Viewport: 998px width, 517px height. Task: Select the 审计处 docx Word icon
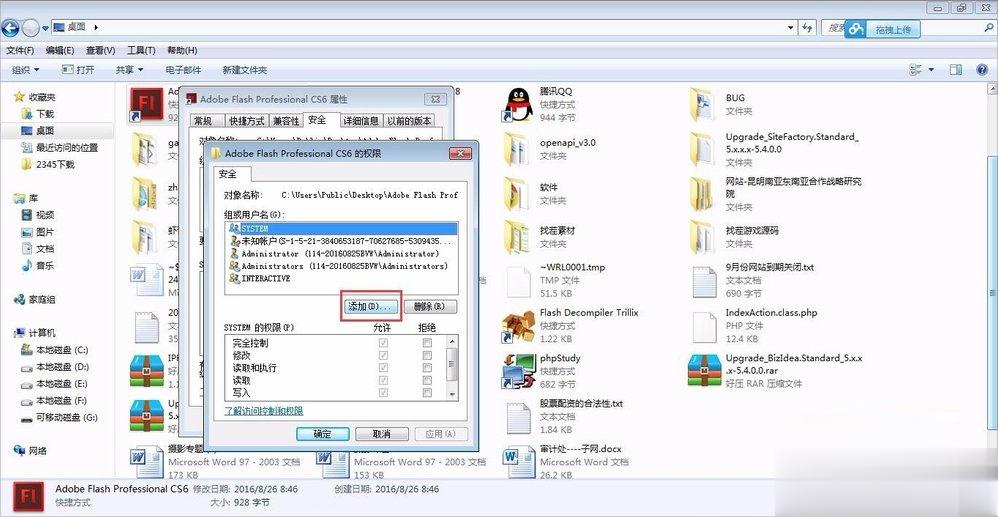click(519, 462)
